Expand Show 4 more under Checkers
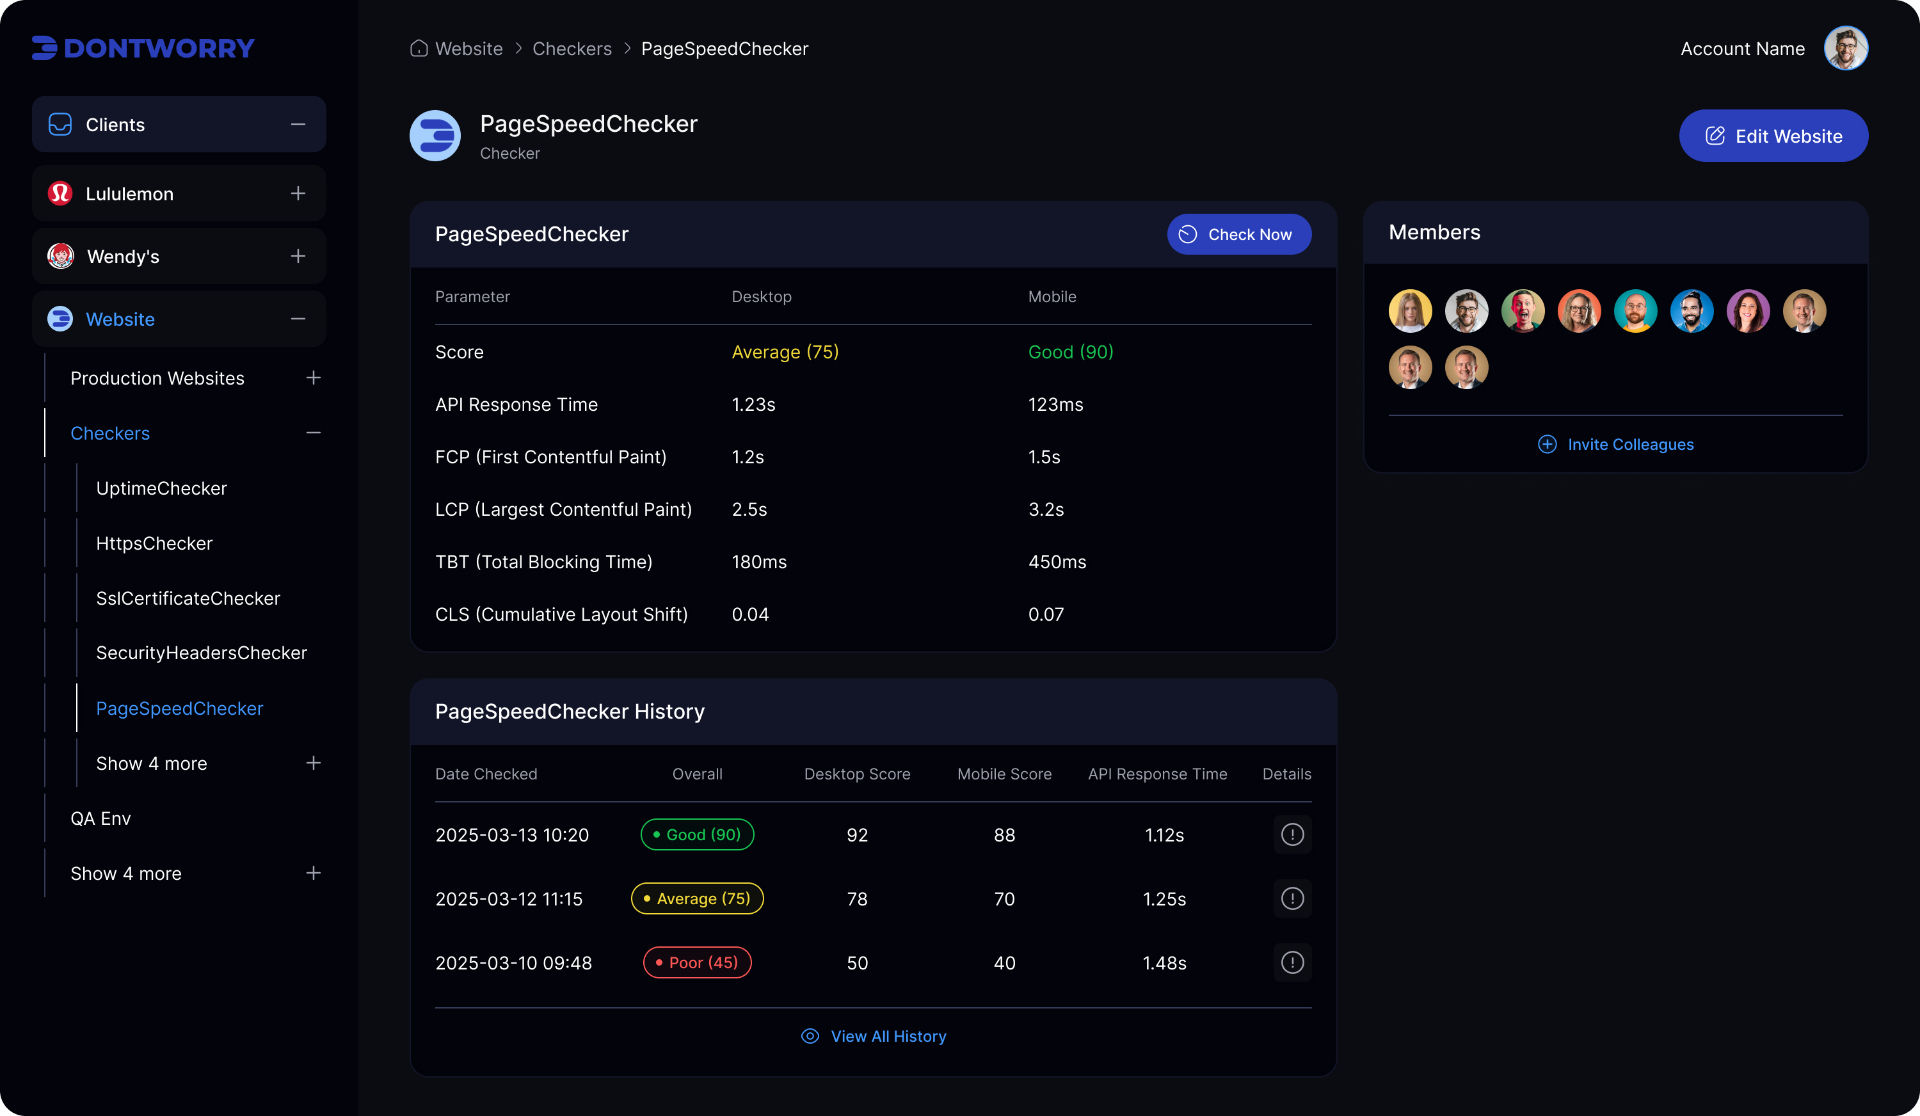The height and width of the screenshot is (1116, 1920). point(313,763)
